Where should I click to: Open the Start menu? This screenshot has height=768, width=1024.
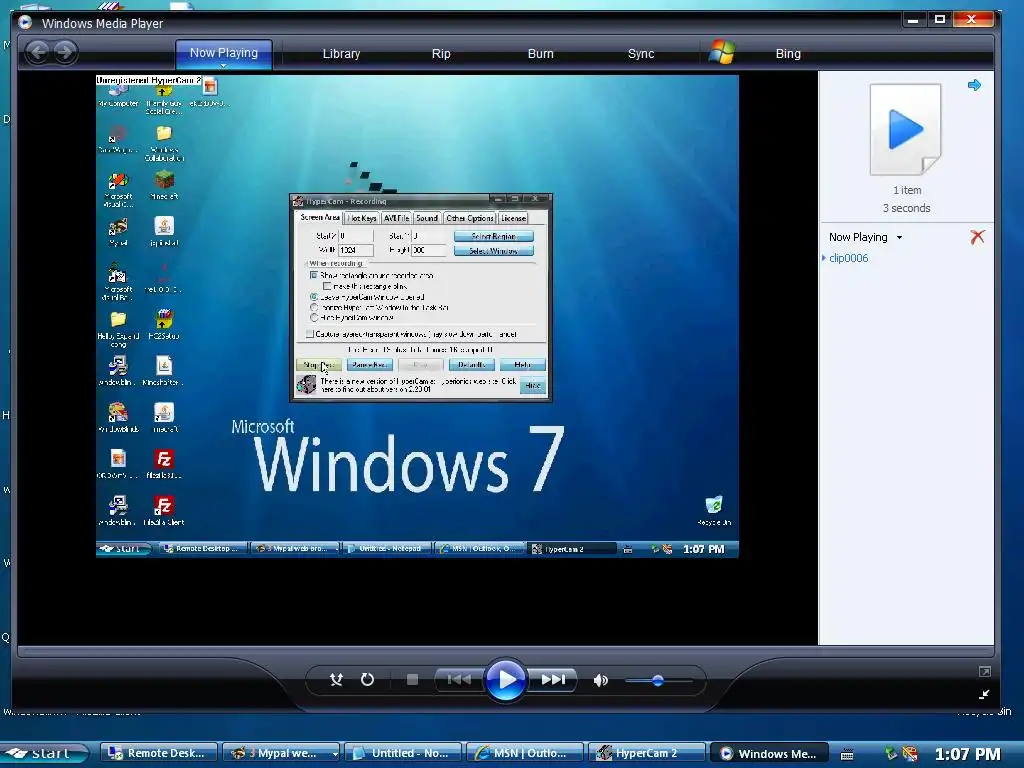(44, 753)
